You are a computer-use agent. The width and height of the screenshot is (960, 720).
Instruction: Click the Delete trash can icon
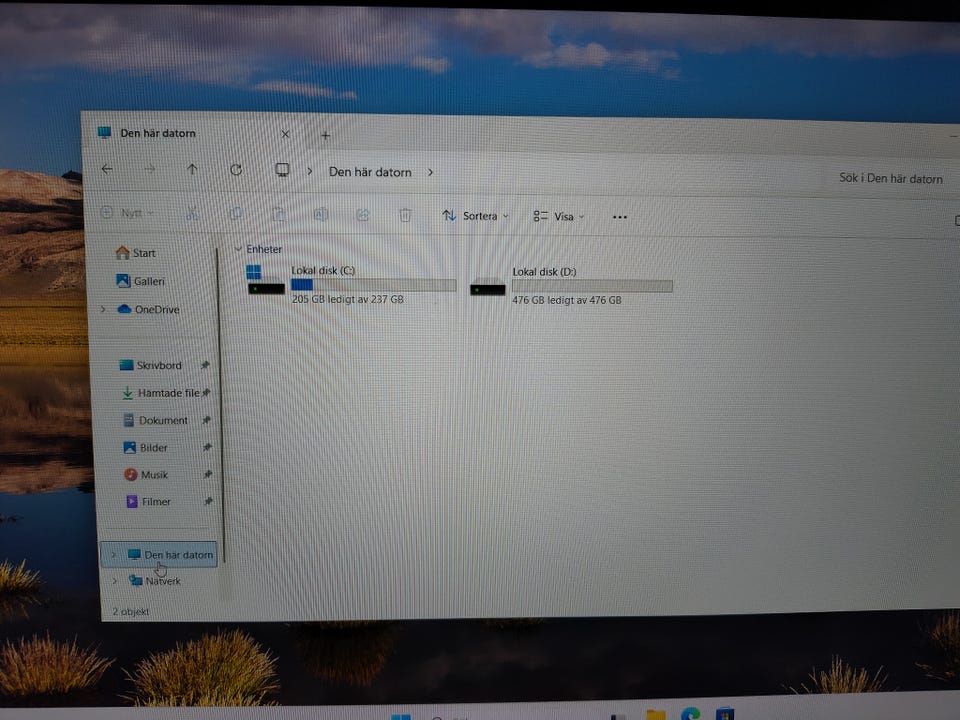405,215
